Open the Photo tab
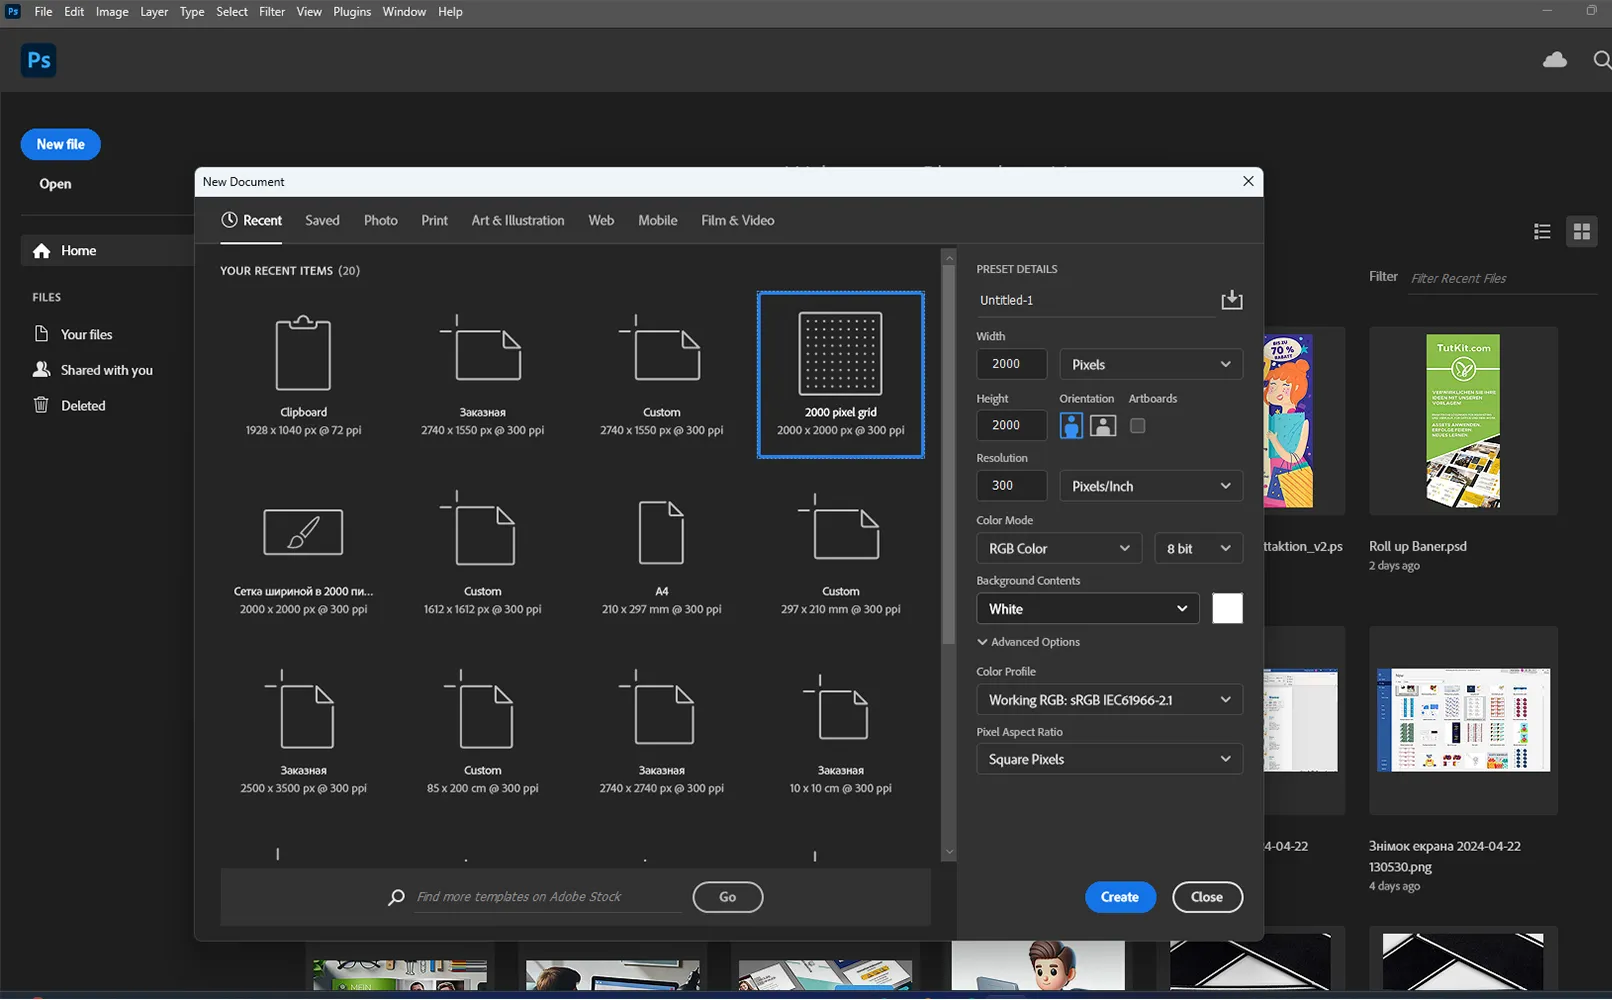 click(380, 220)
